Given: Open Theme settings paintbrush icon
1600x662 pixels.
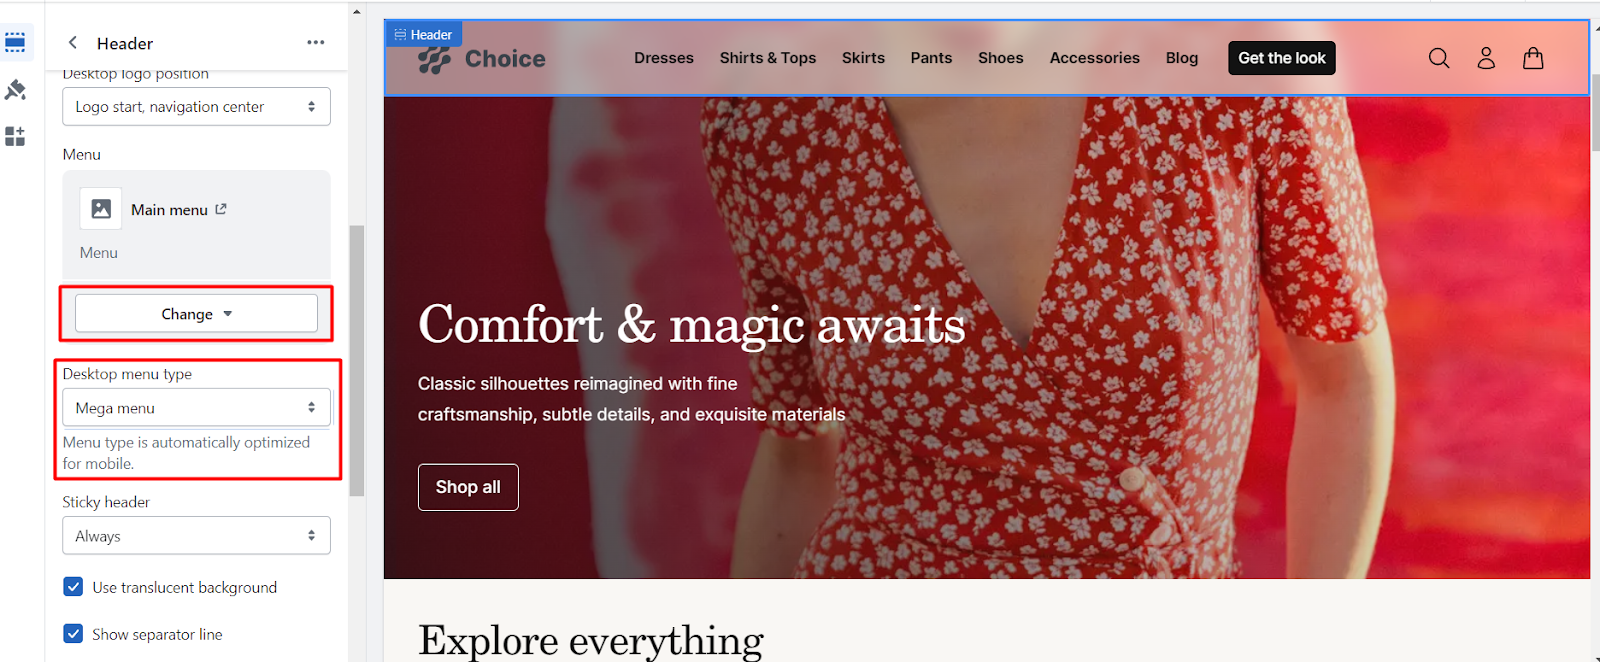Looking at the screenshot, I should point(15,90).
